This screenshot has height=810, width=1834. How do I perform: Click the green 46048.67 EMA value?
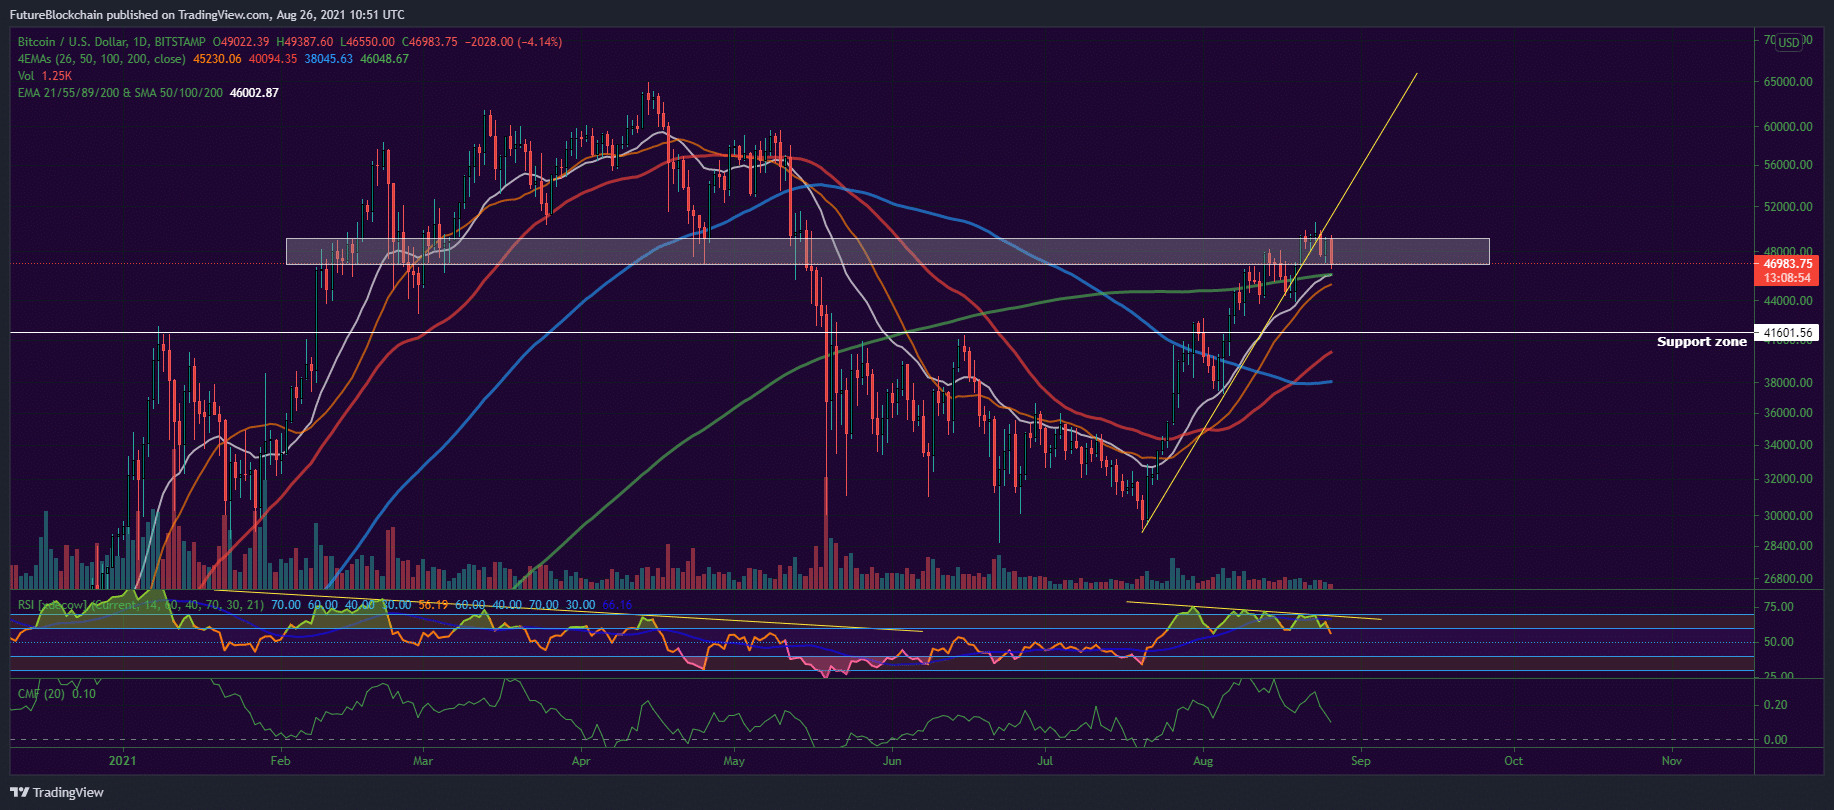[385, 59]
